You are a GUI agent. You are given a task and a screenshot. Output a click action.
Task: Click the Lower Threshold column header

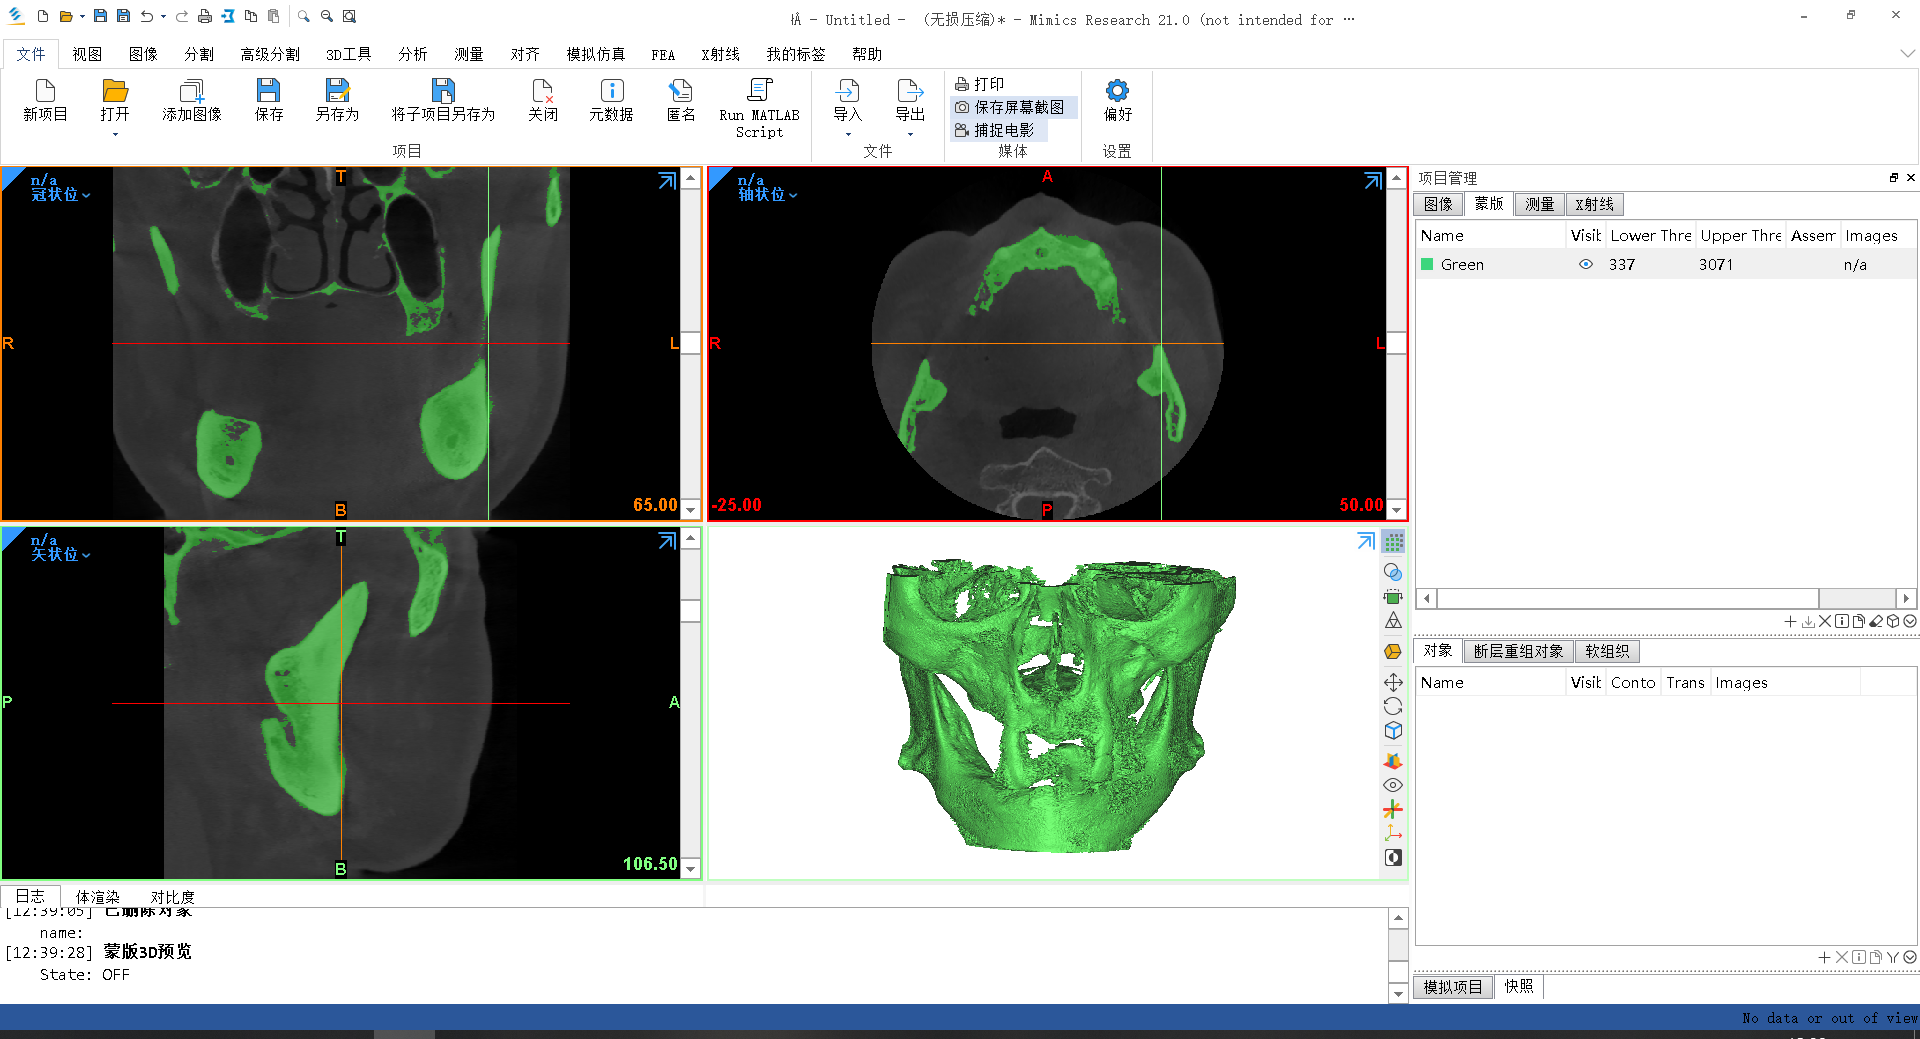click(x=1650, y=236)
